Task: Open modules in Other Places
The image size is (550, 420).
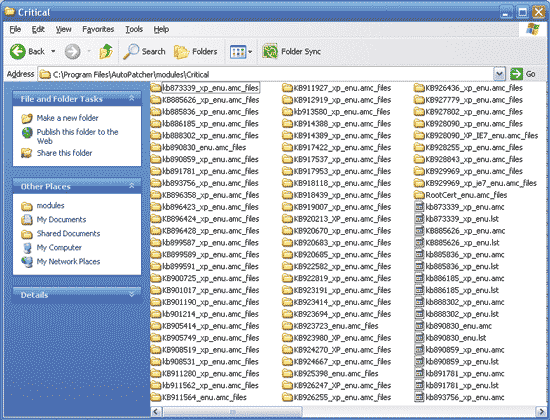Action: [51, 206]
